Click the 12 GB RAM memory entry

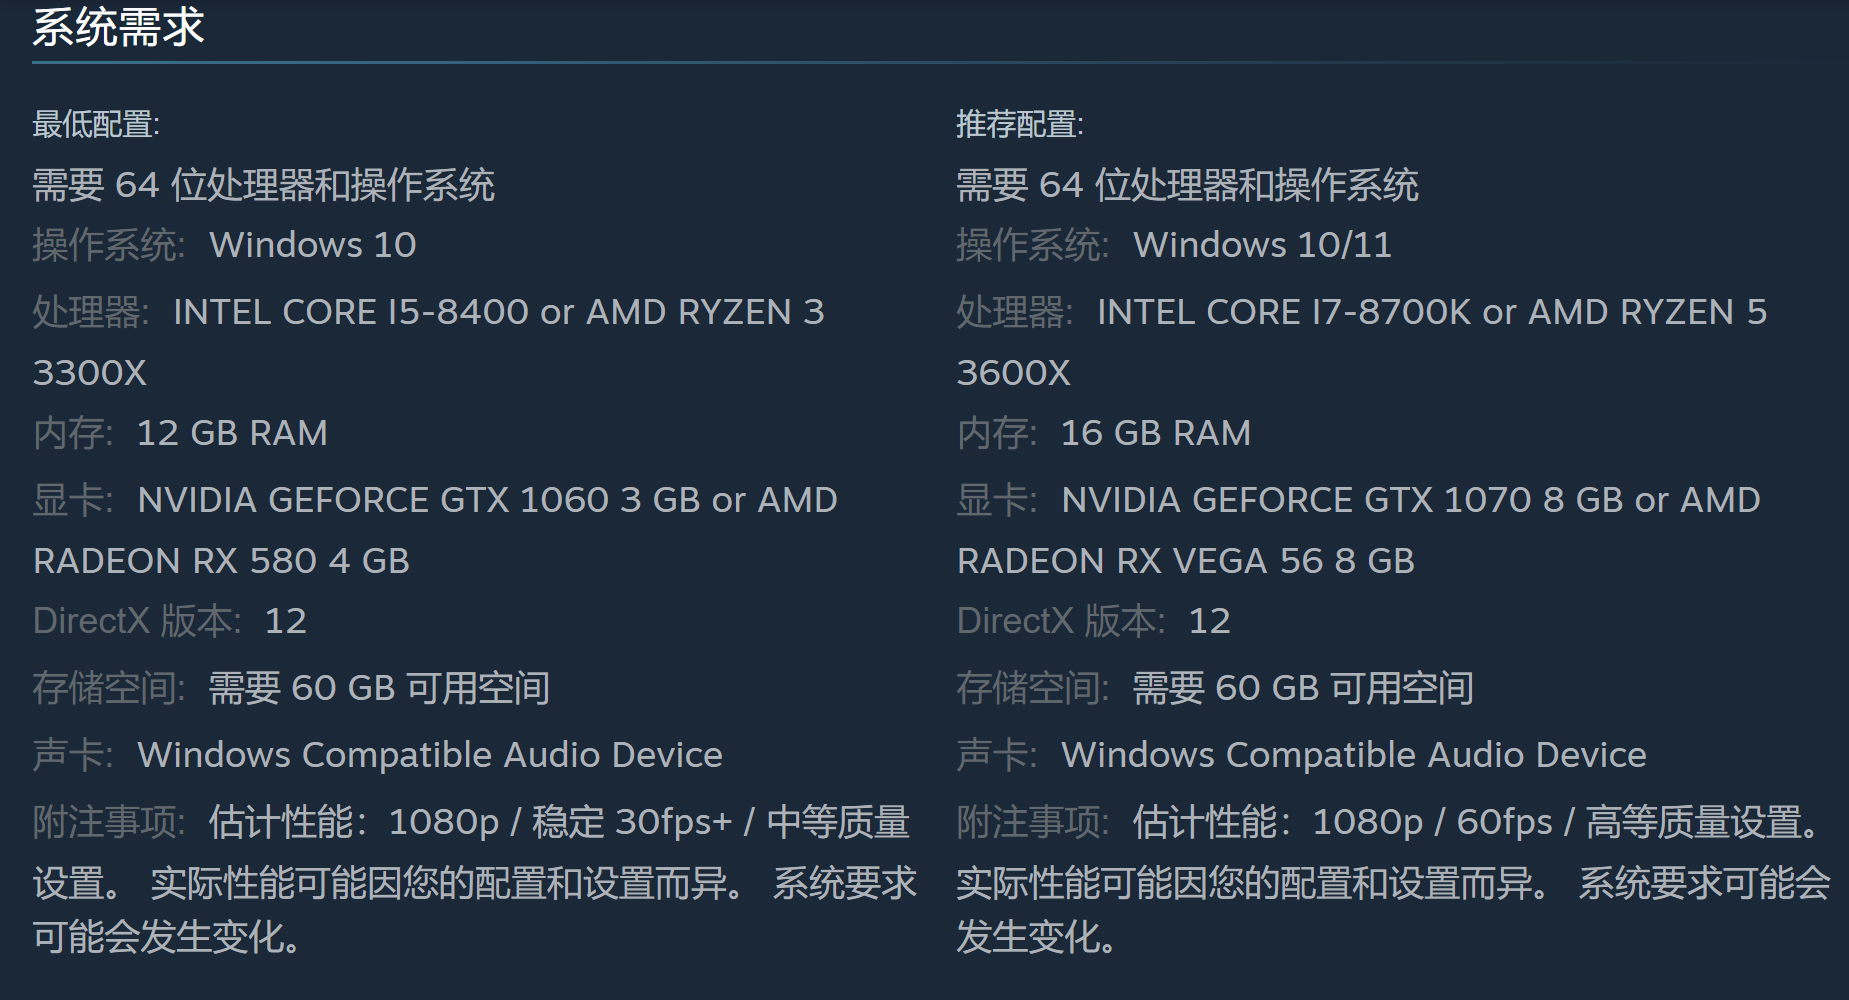tap(231, 433)
